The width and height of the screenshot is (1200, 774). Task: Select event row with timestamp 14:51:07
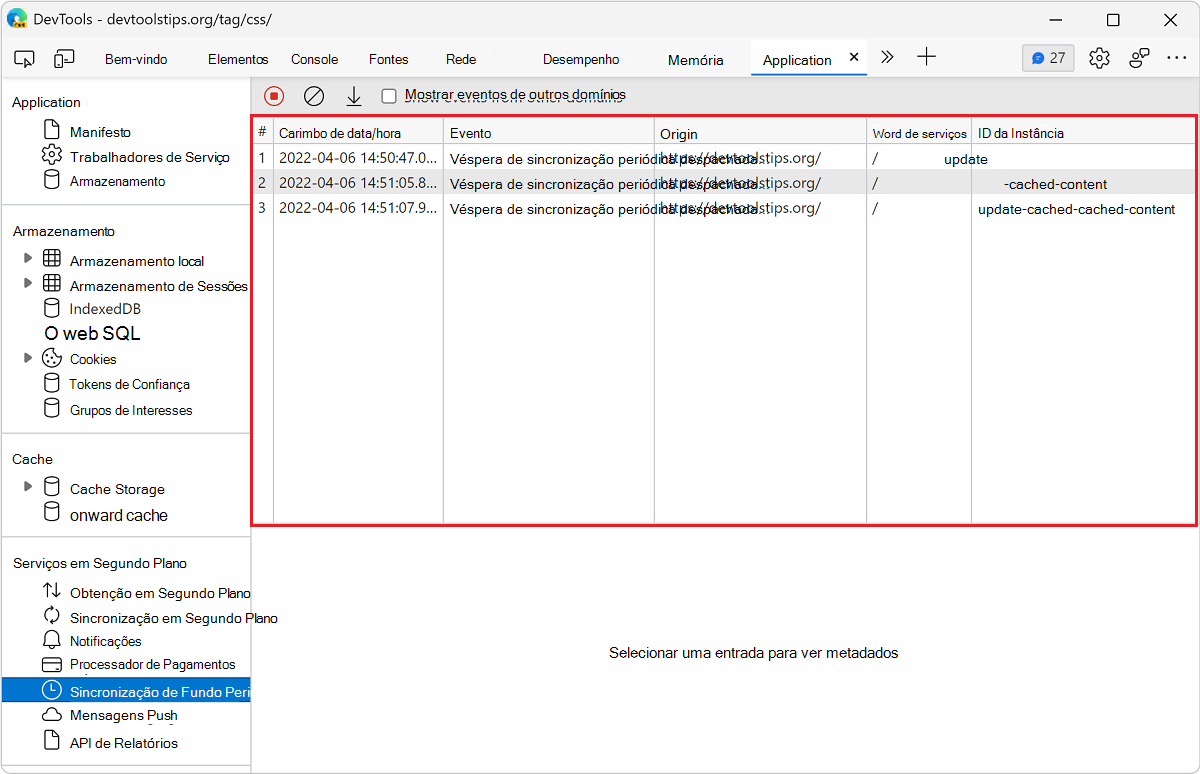pos(723,208)
